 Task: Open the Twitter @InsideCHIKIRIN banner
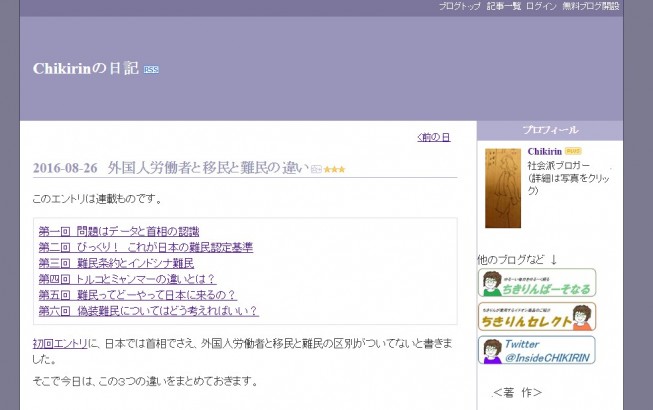pyautogui.click(x=536, y=350)
